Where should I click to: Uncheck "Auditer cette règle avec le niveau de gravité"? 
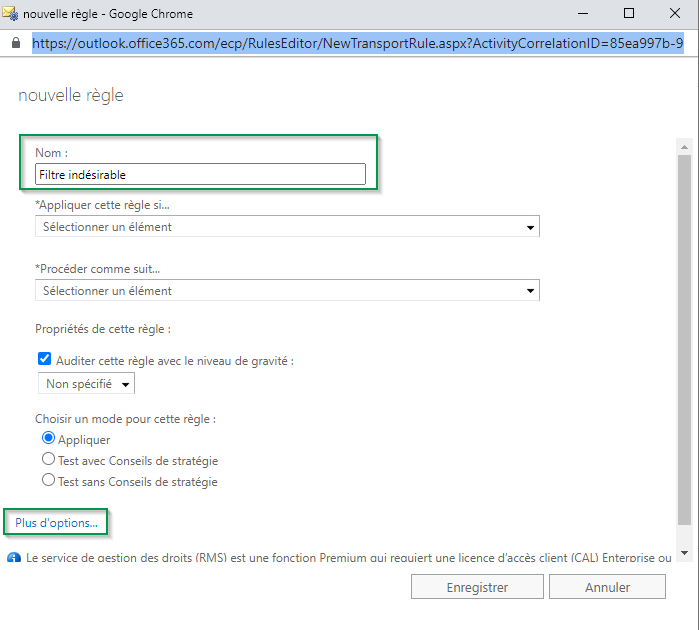(x=44, y=360)
